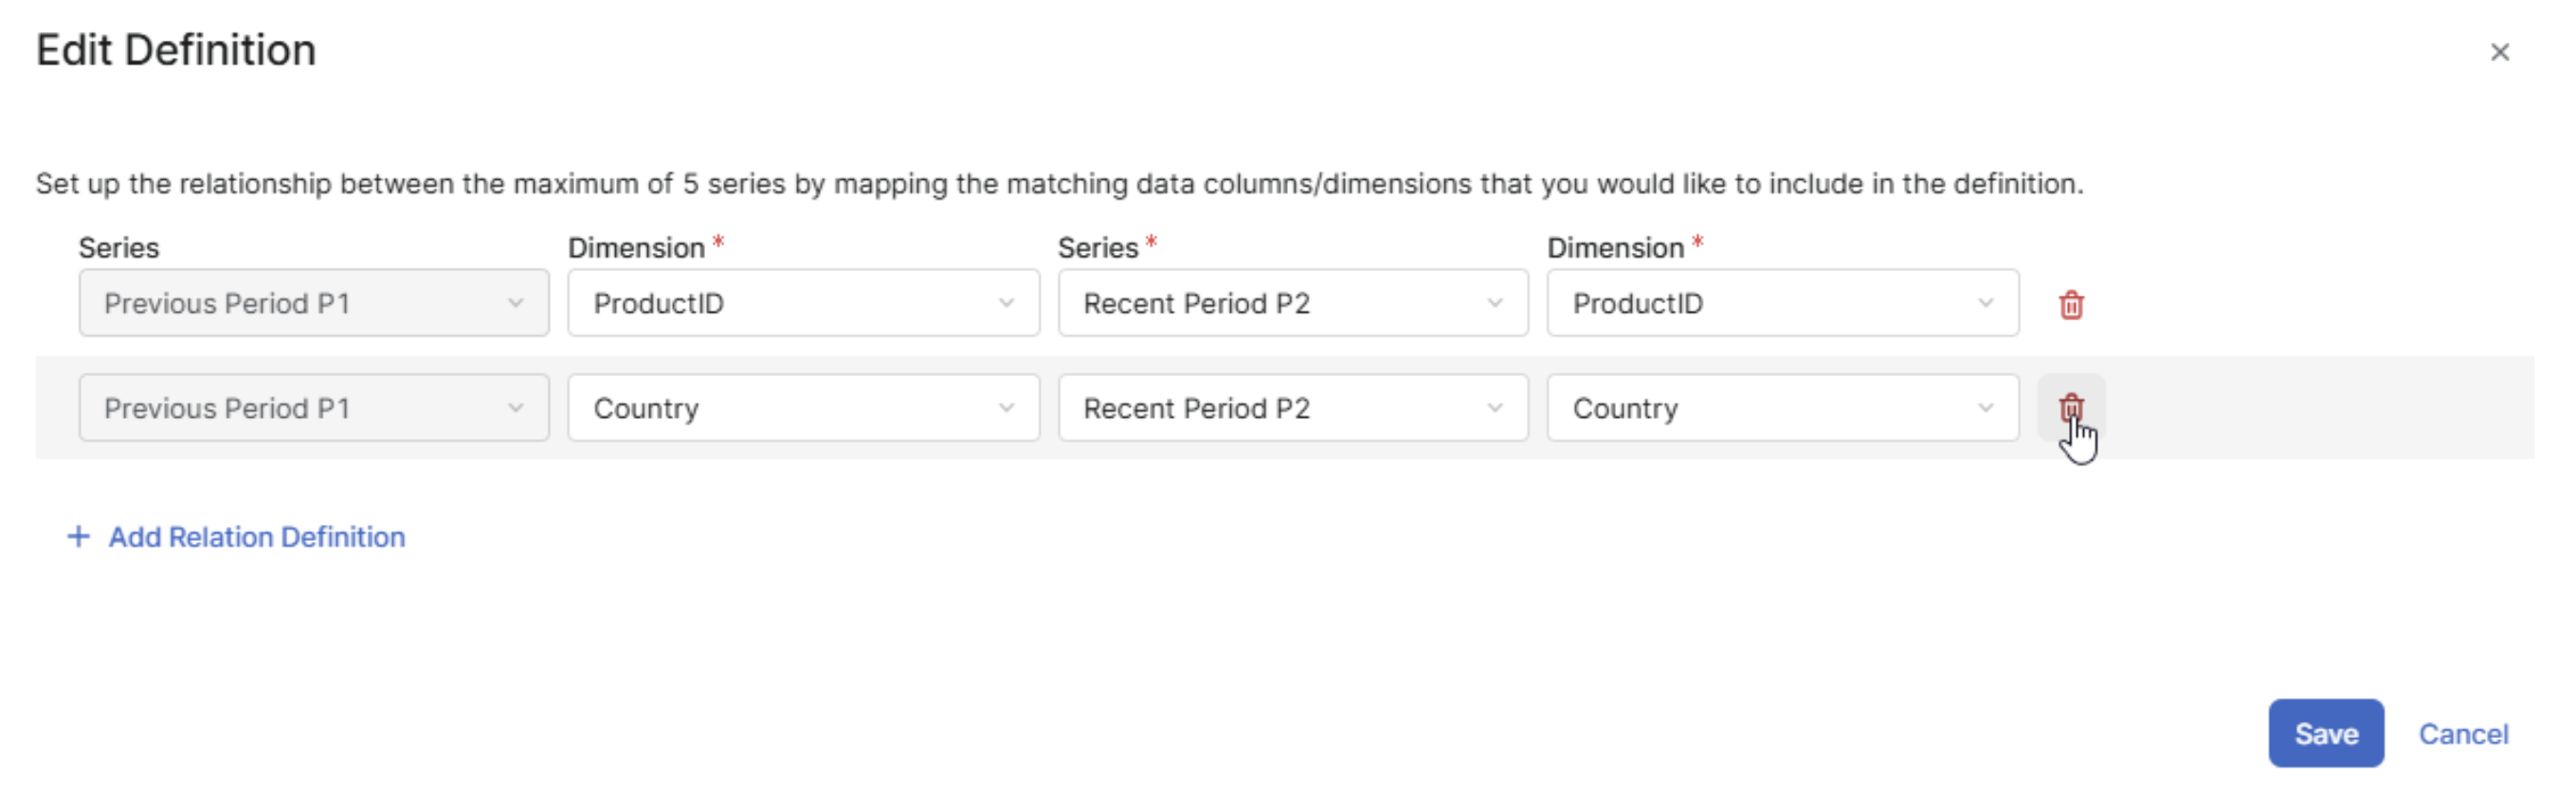
Task: Click chevron of ProductID dimension for Recent Period P2
Action: pos(1985,303)
